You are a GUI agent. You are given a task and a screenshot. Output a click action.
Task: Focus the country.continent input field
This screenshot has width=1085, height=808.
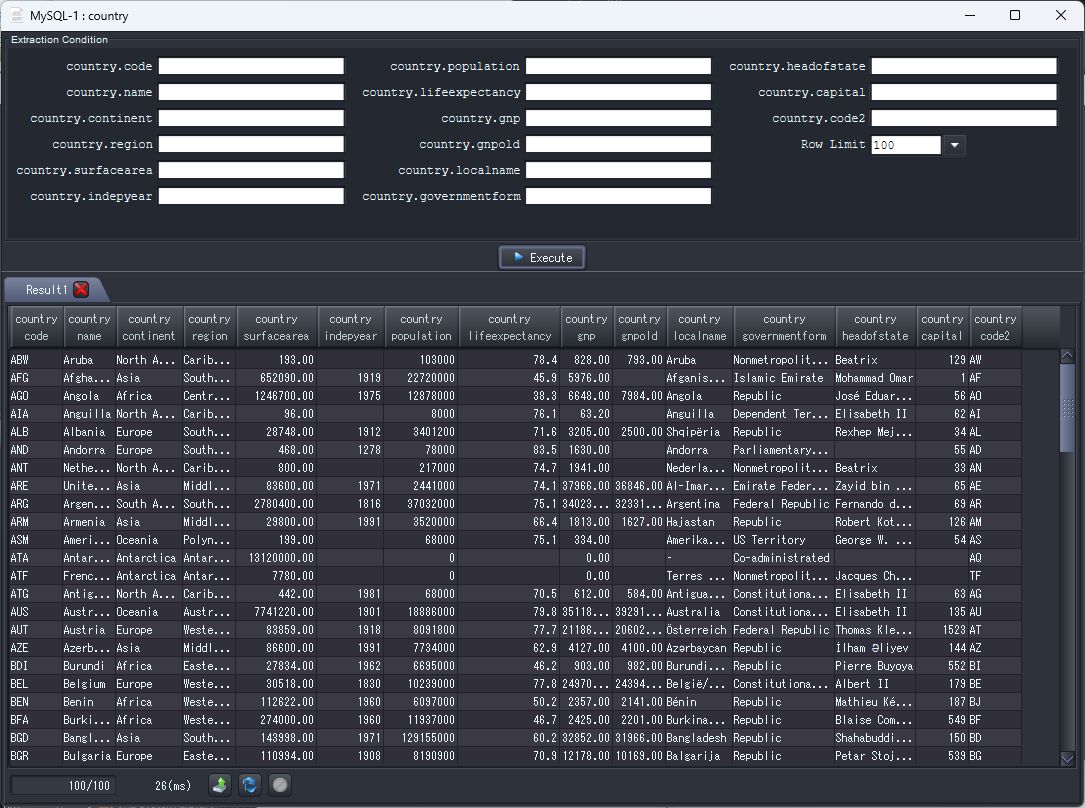251,118
